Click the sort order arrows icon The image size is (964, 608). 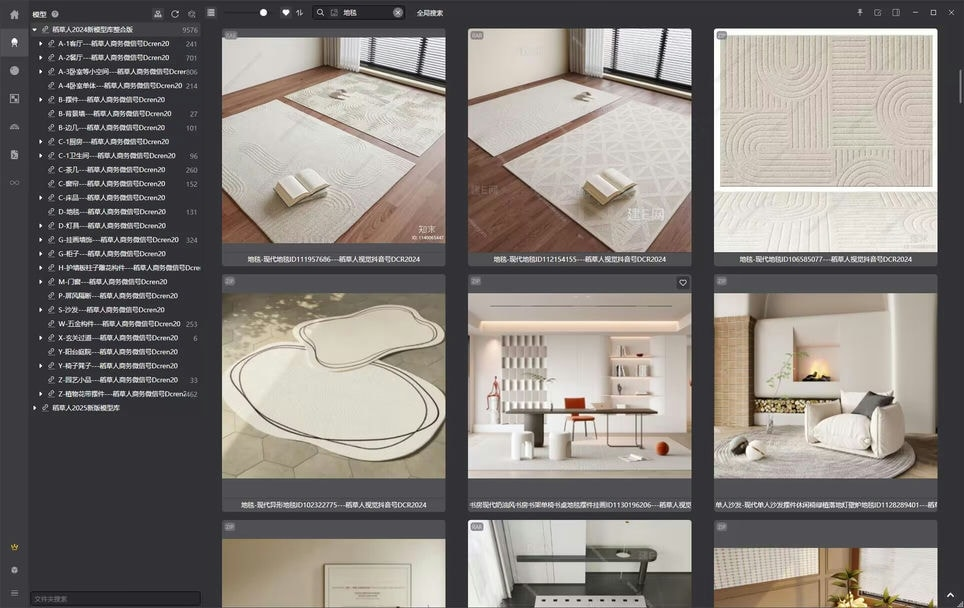tap(299, 13)
